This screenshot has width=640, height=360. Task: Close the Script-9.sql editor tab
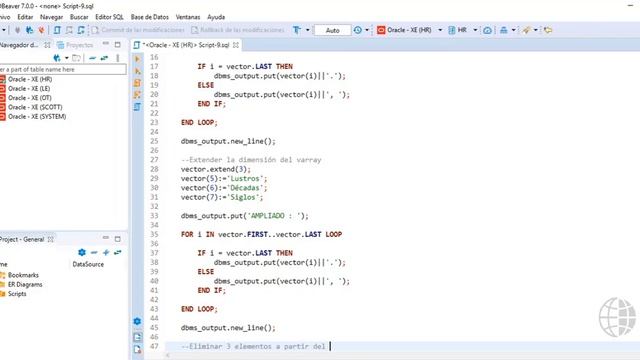coord(236,45)
